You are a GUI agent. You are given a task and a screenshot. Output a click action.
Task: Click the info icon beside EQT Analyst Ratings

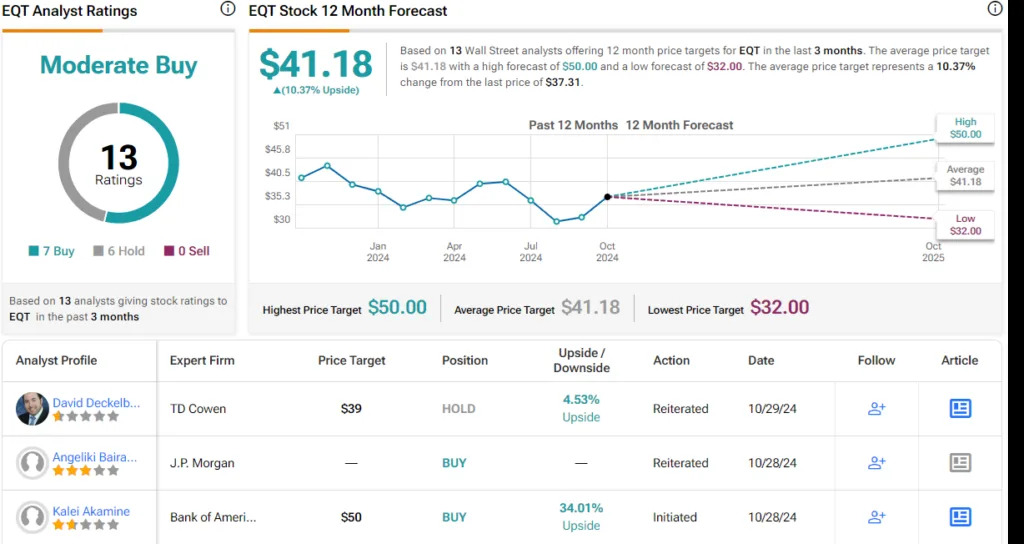(x=228, y=9)
